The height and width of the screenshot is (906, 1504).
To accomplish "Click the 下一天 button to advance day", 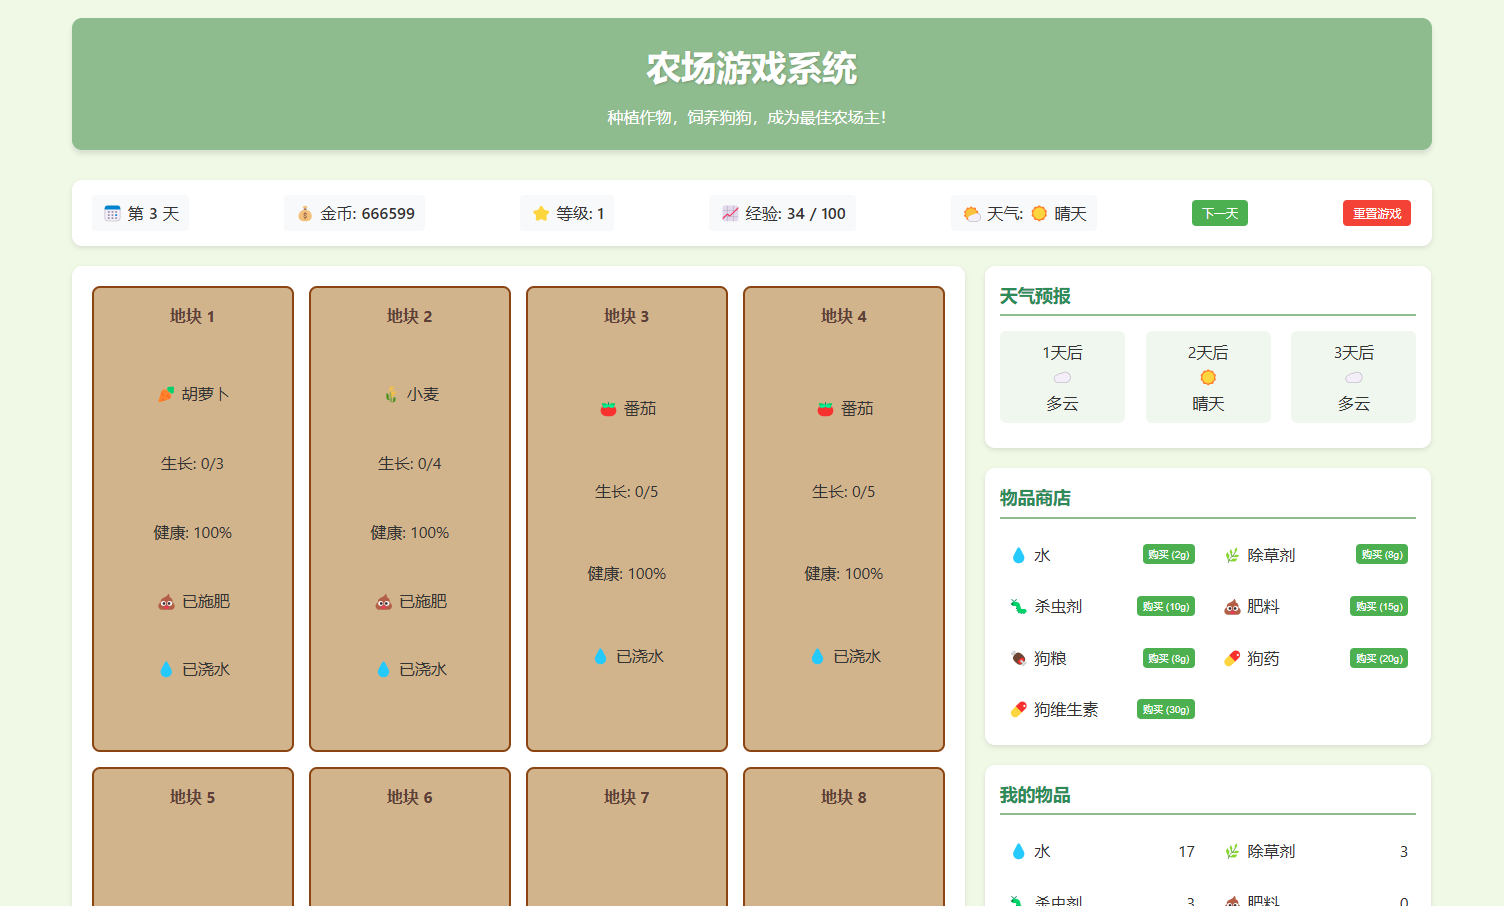I will [1219, 212].
